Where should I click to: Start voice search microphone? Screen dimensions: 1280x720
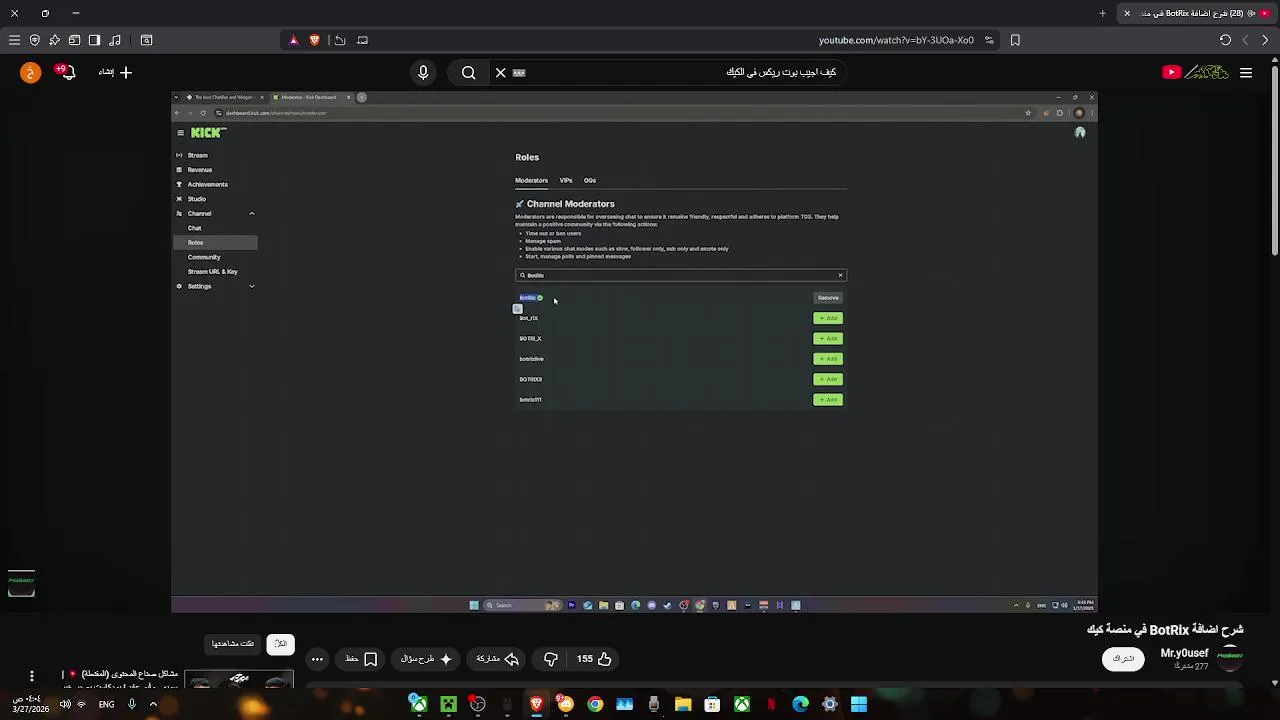pos(423,72)
